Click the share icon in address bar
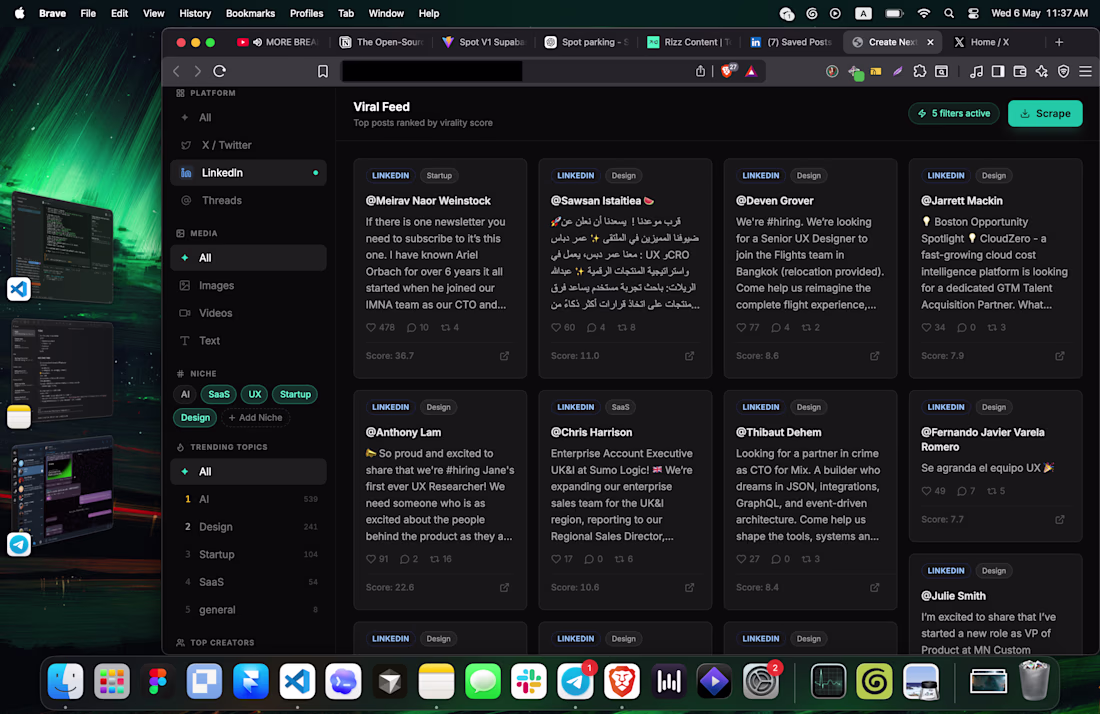This screenshot has width=1100, height=714. pos(700,71)
